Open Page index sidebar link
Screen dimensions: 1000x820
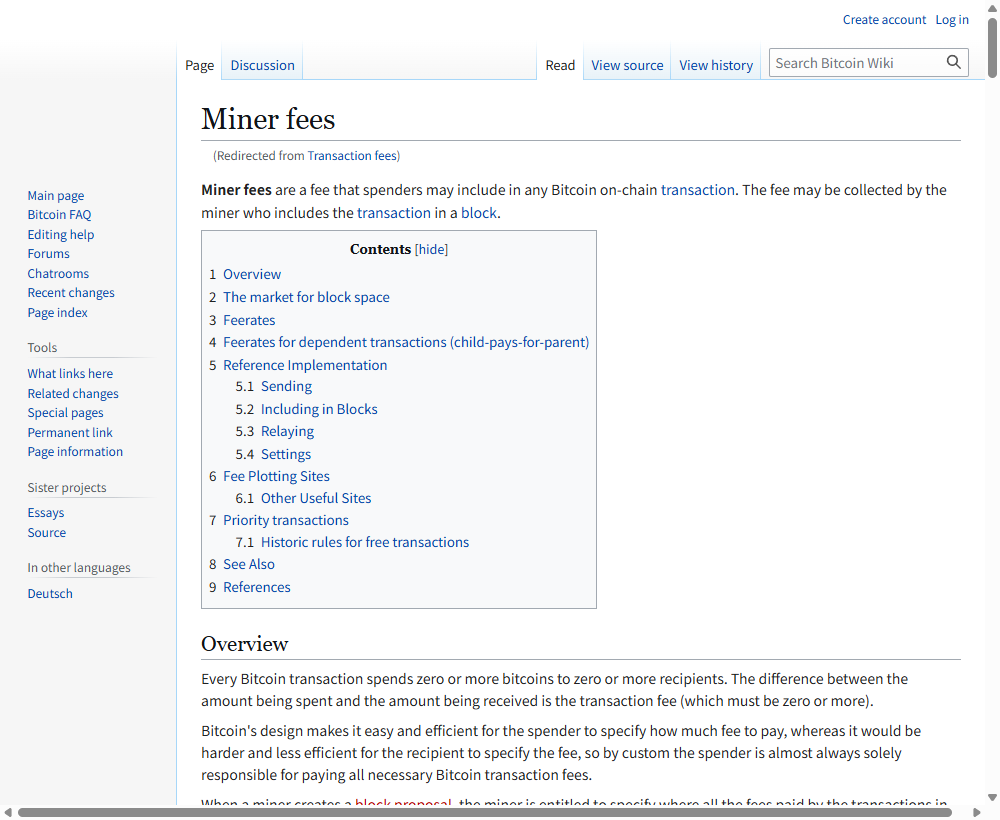pyautogui.click(x=57, y=312)
